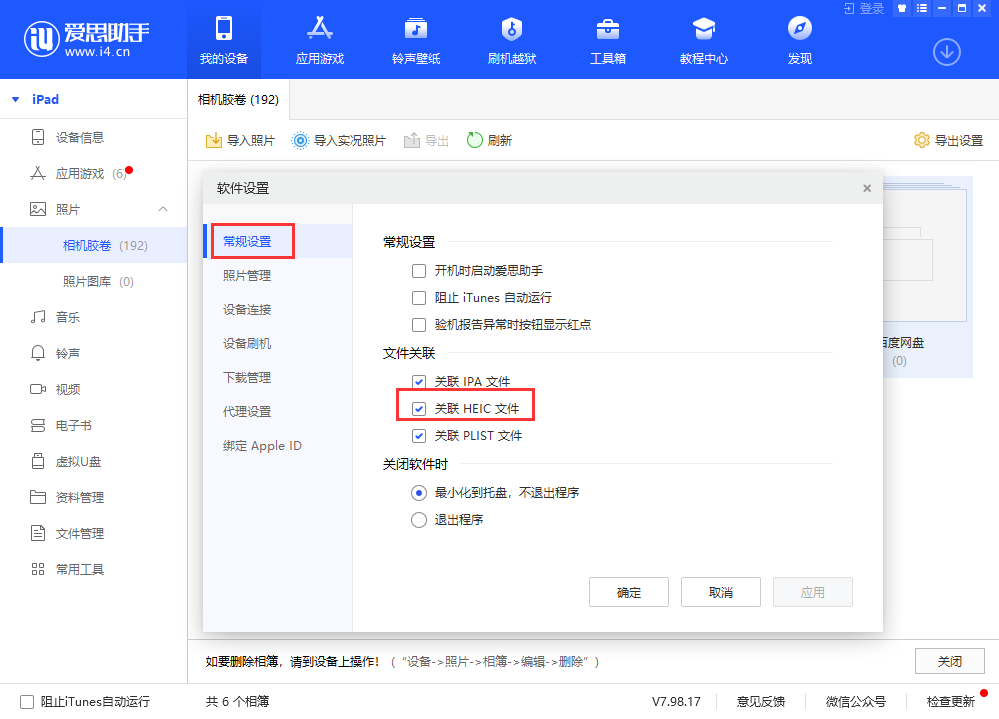Open 导出设置 export settings
The height and width of the screenshot is (719, 999).
[x=948, y=141]
